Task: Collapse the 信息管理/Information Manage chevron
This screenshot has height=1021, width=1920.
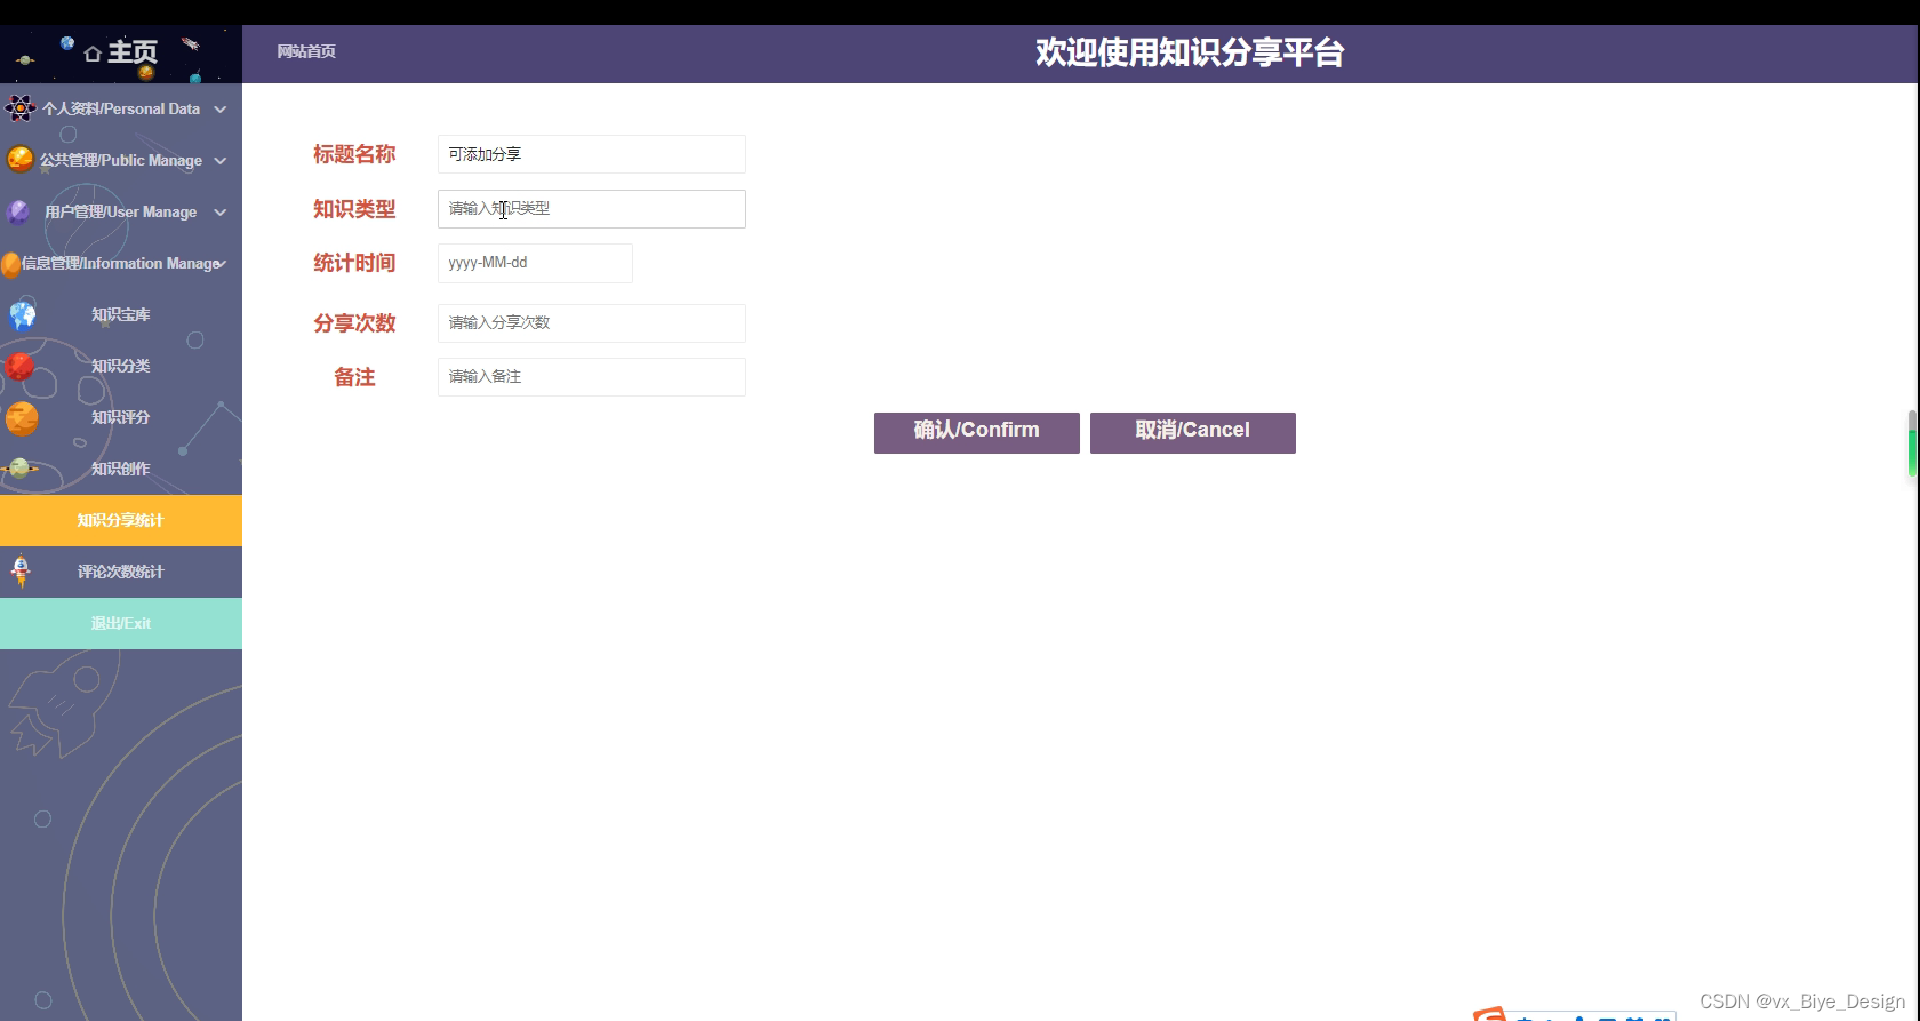Action: [x=221, y=264]
